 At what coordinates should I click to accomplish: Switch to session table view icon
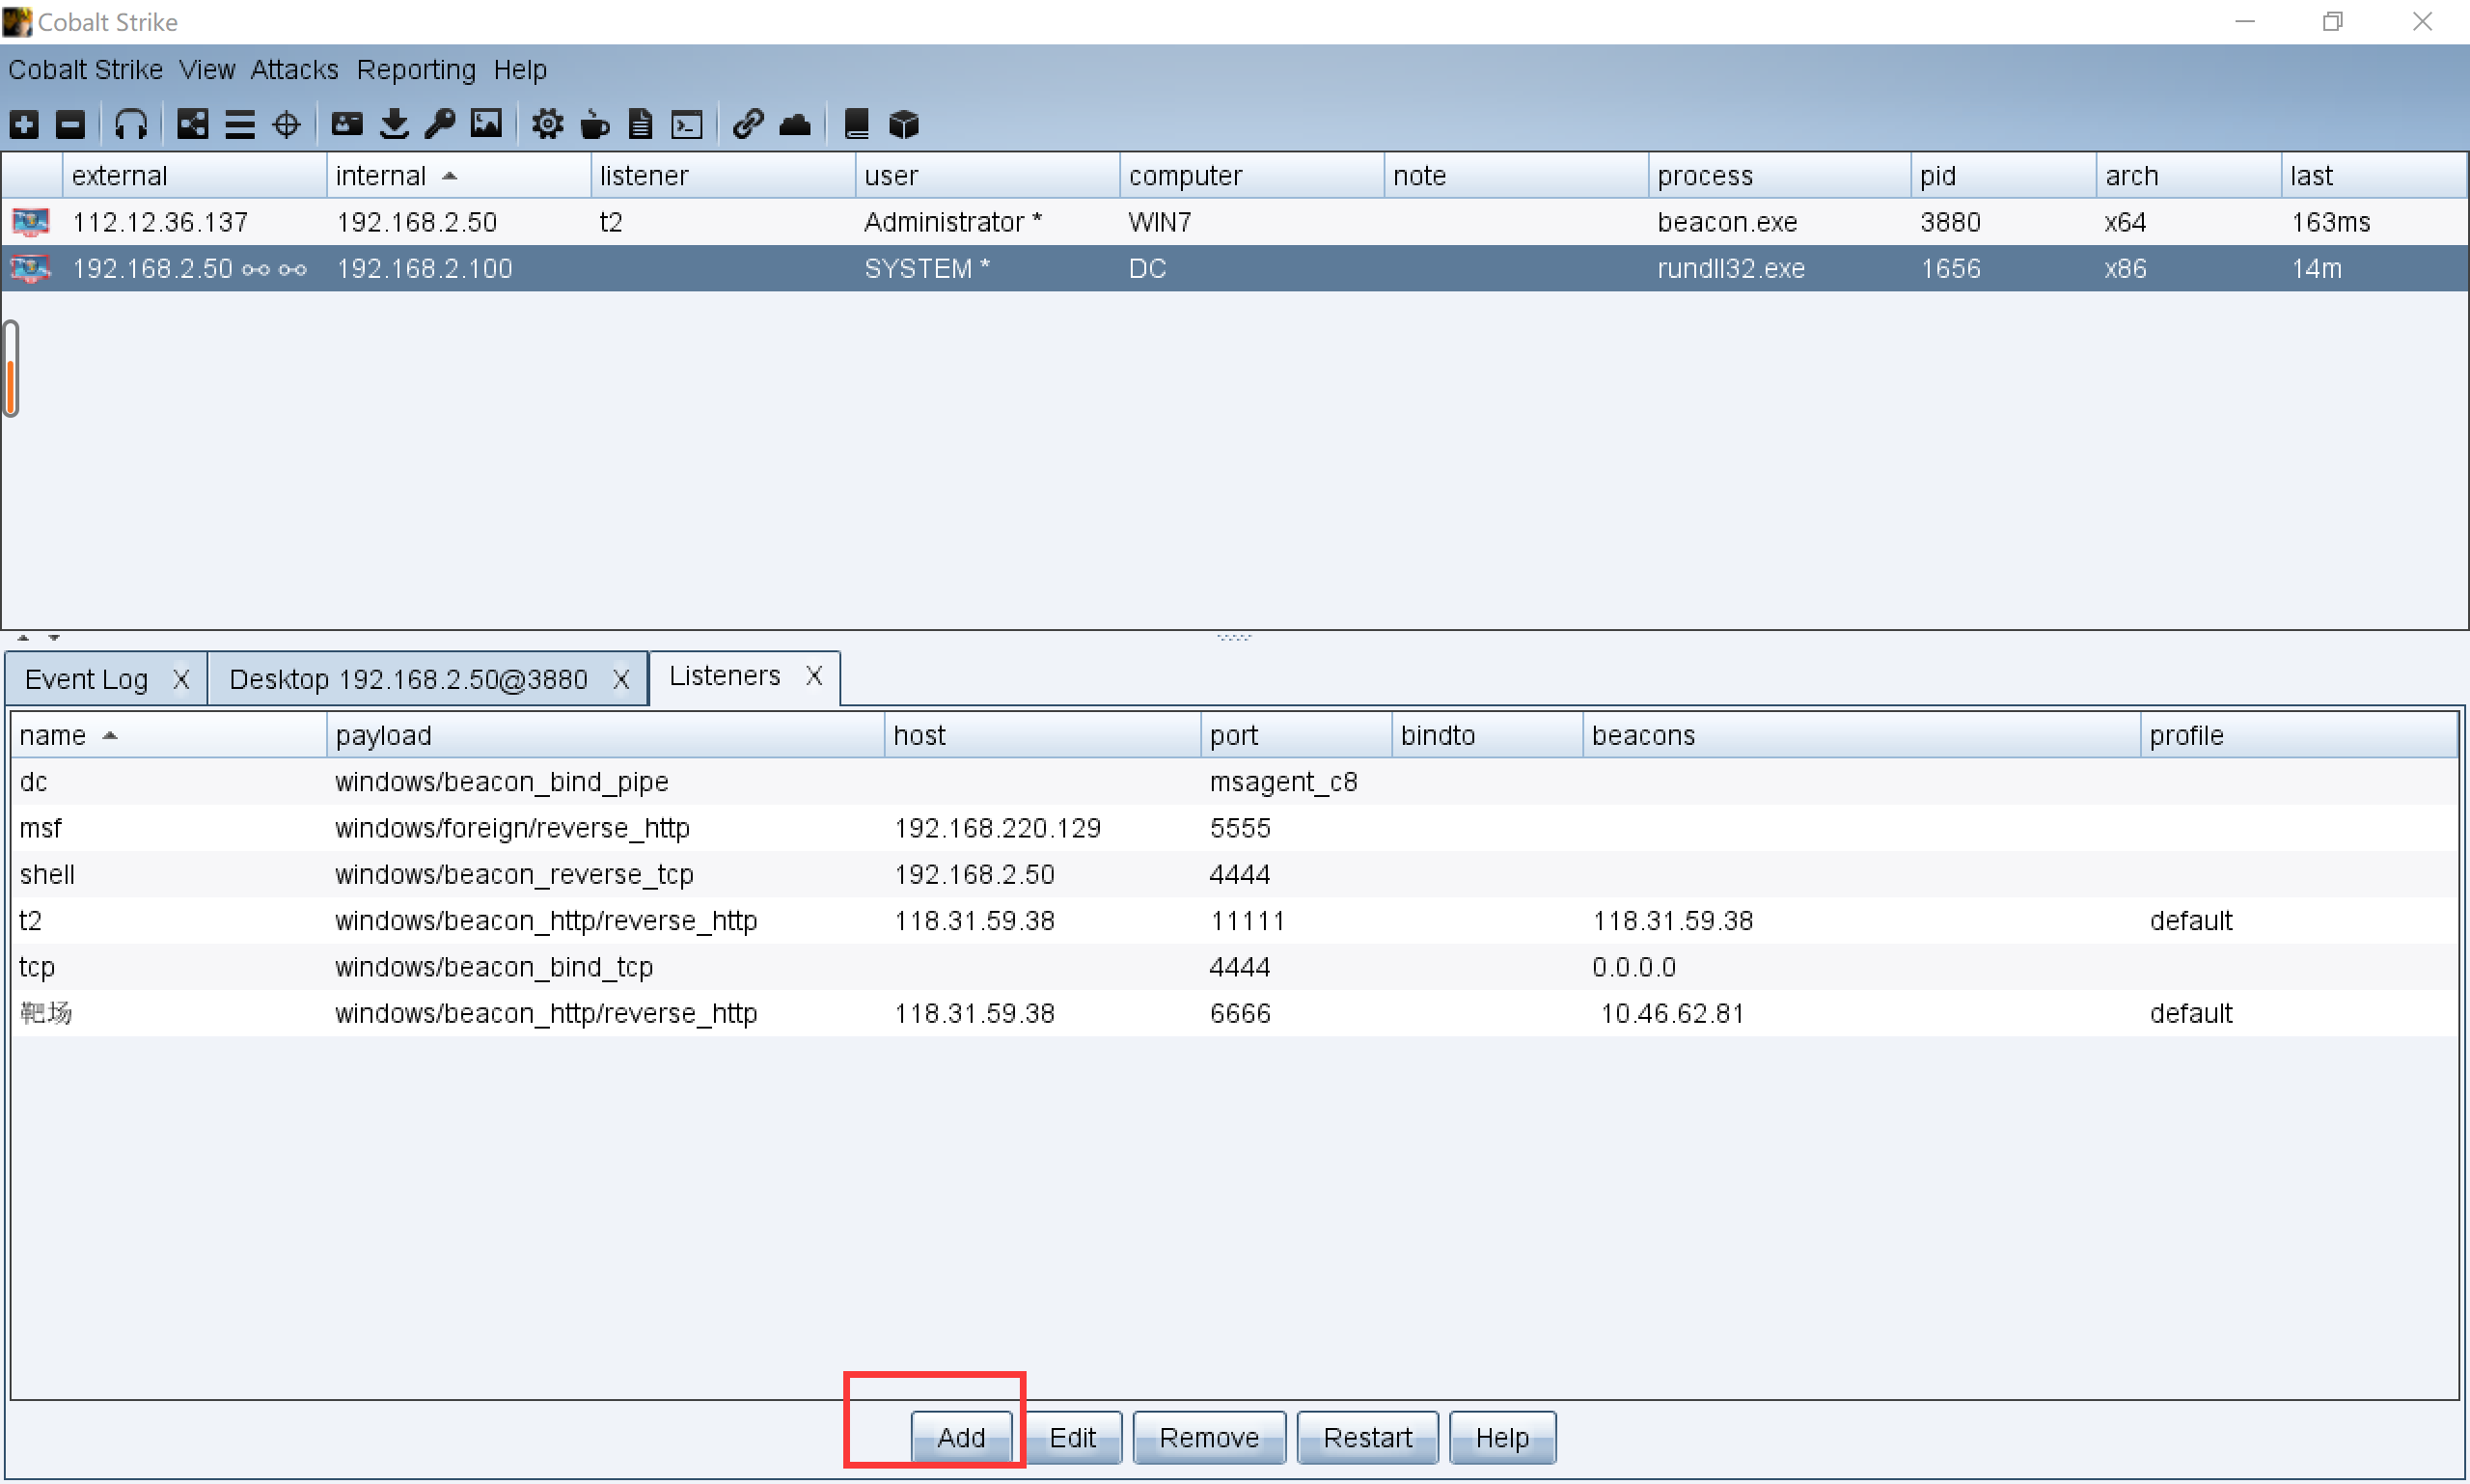(239, 124)
